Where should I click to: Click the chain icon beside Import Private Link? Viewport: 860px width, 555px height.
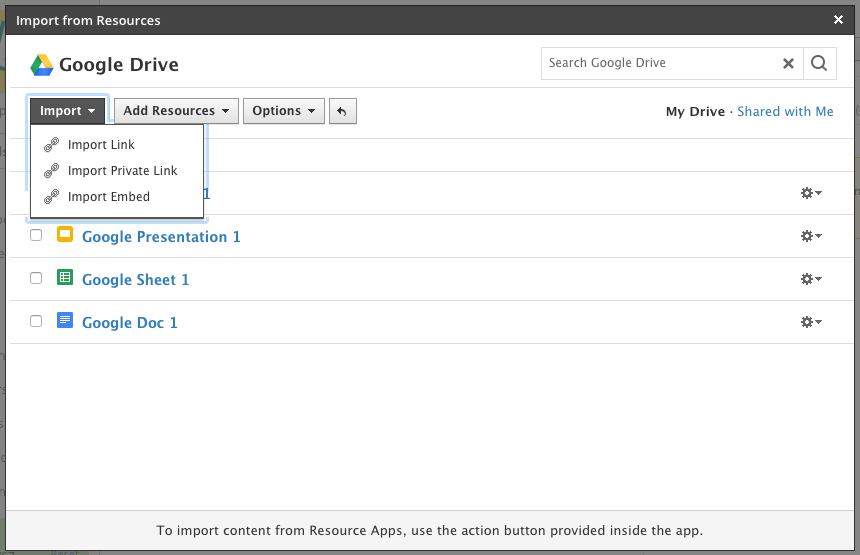tap(52, 171)
